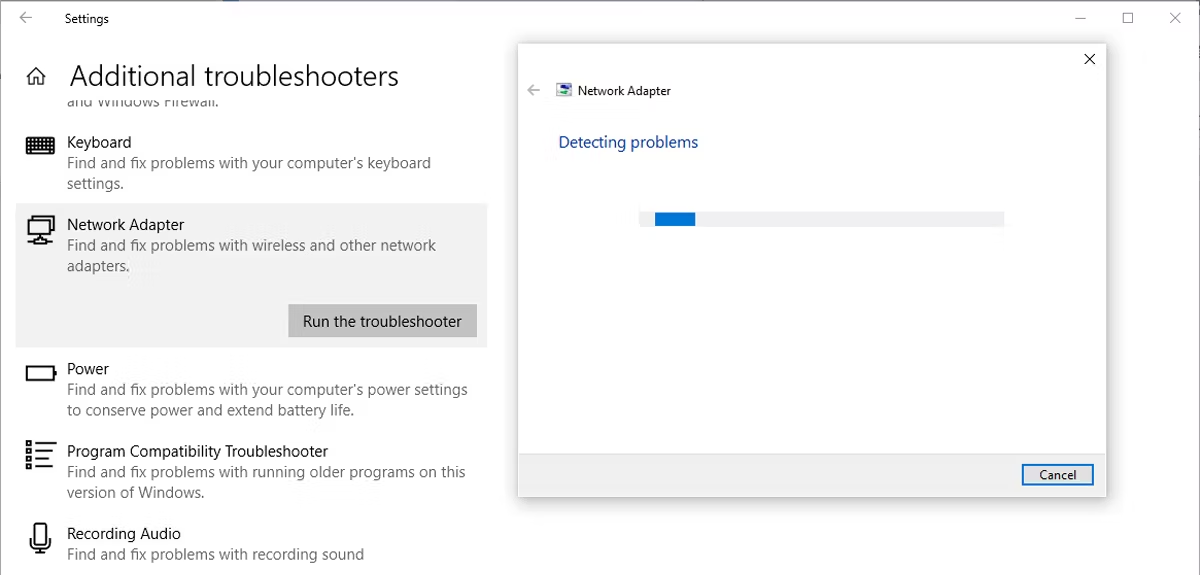Go to Settings Home icon
This screenshot has width=1200, height=575.
[x=36, y=77]
